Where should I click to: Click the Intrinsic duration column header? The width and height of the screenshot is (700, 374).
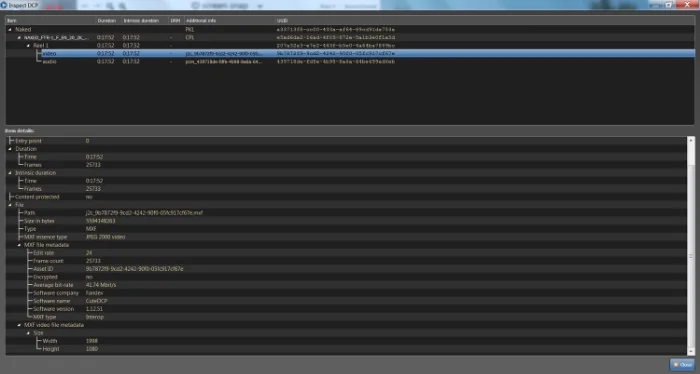(x=145, y=21)
